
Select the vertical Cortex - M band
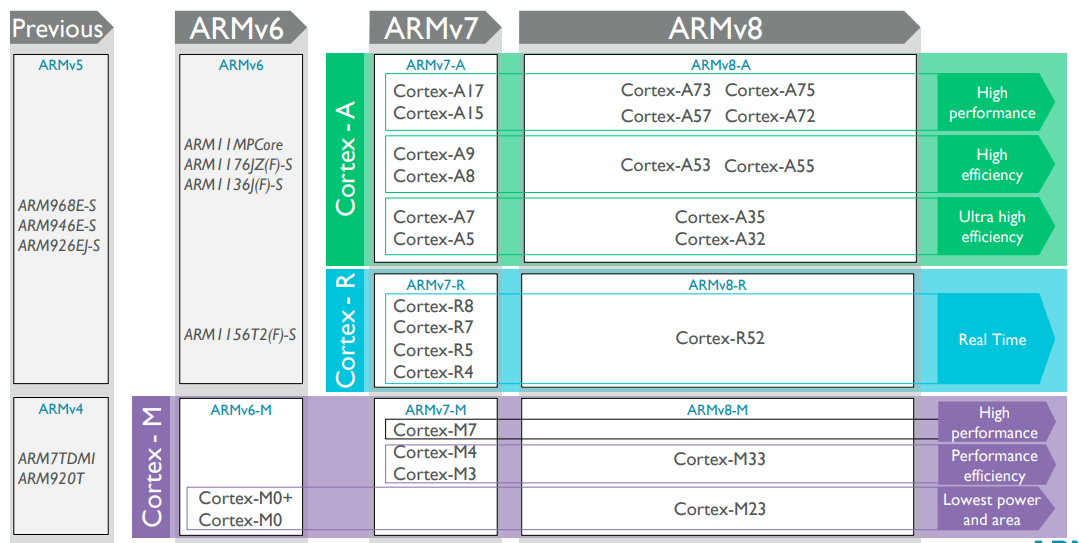[x=151, y=467]
